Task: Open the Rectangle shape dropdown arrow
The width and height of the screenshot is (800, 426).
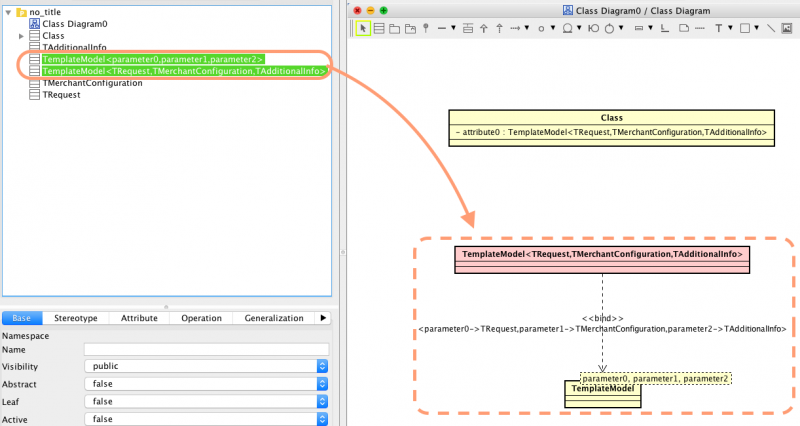Action: tap(757, 28)
